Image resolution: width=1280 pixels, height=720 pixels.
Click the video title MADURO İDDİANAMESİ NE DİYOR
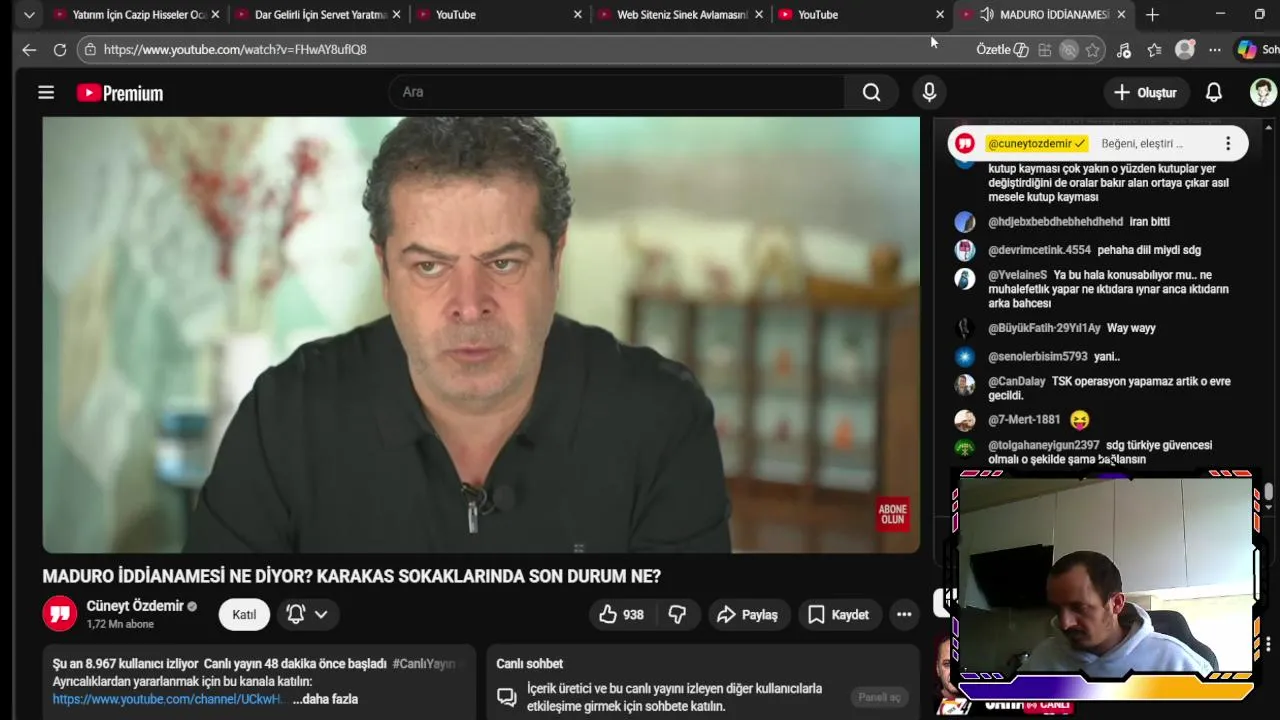point(351,577)
